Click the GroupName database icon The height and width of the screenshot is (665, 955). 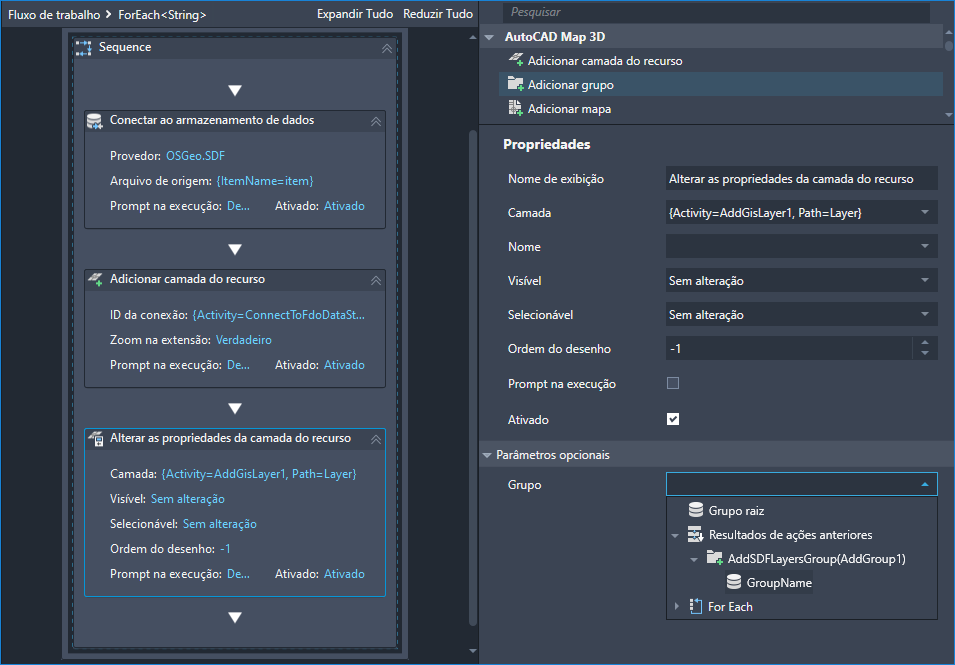734,582
